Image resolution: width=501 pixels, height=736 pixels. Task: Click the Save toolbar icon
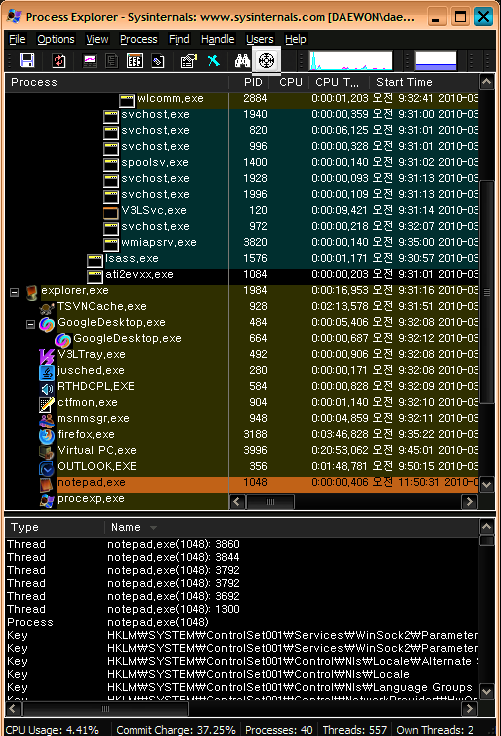tap(27, 61)
